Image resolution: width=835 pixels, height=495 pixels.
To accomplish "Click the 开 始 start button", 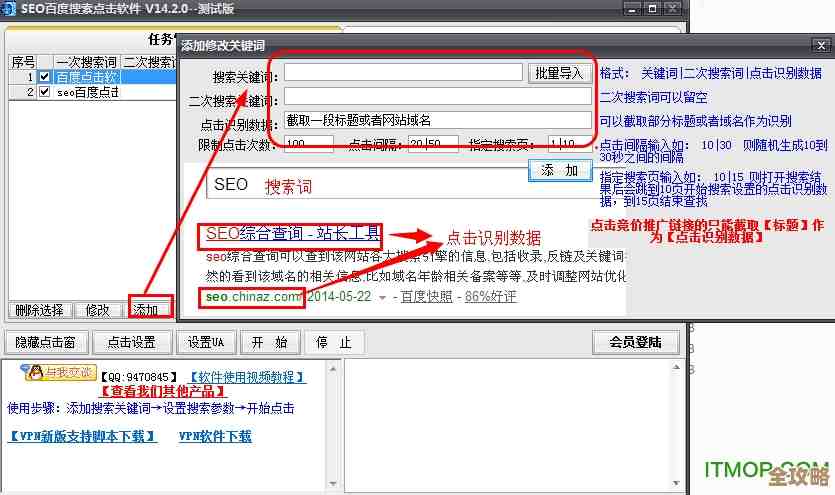I will (x=270, y=342).
